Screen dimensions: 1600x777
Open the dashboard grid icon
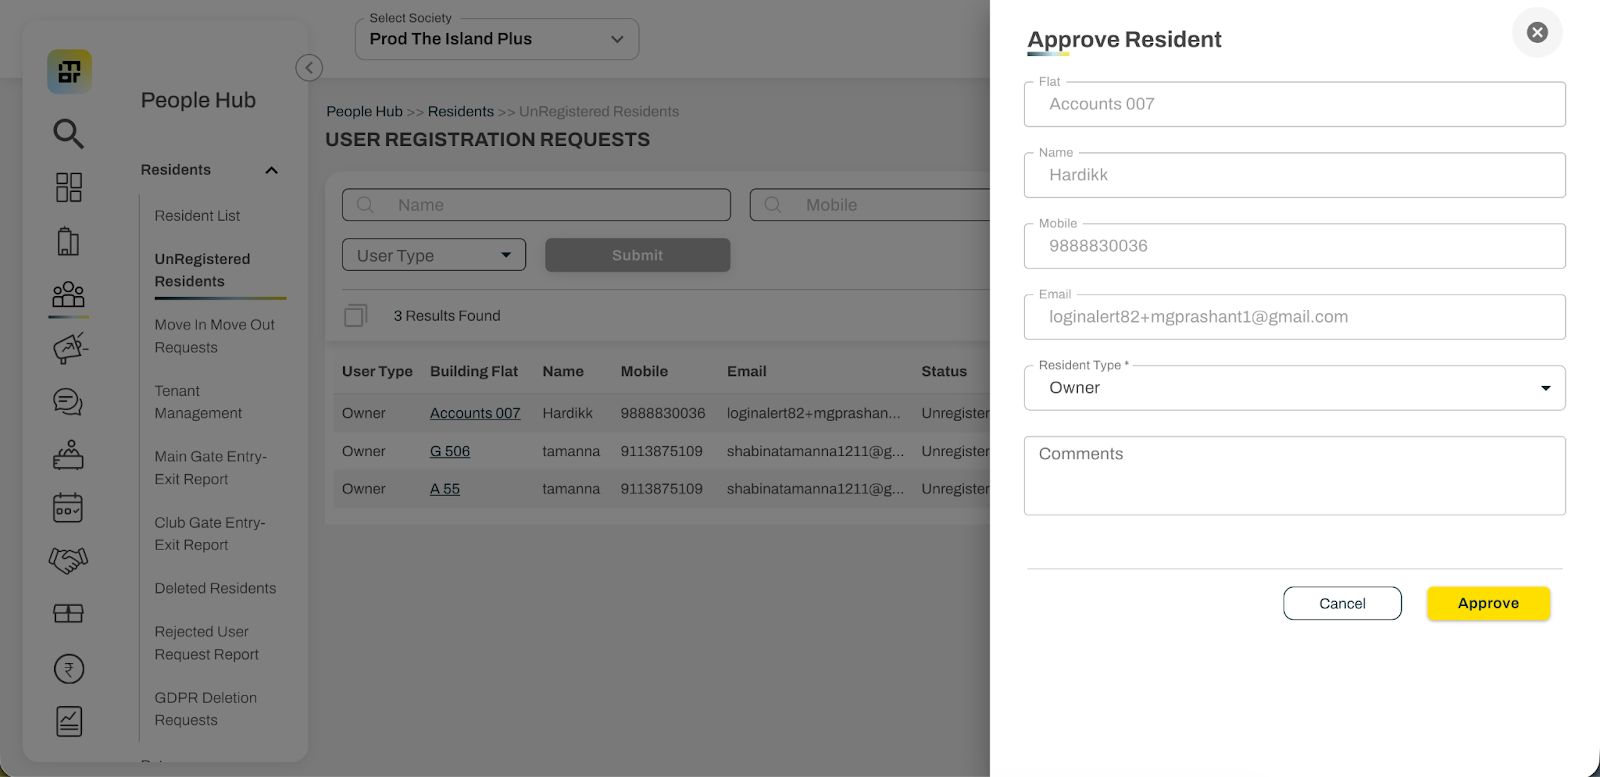pyautogui.click(x=68, y=187)
